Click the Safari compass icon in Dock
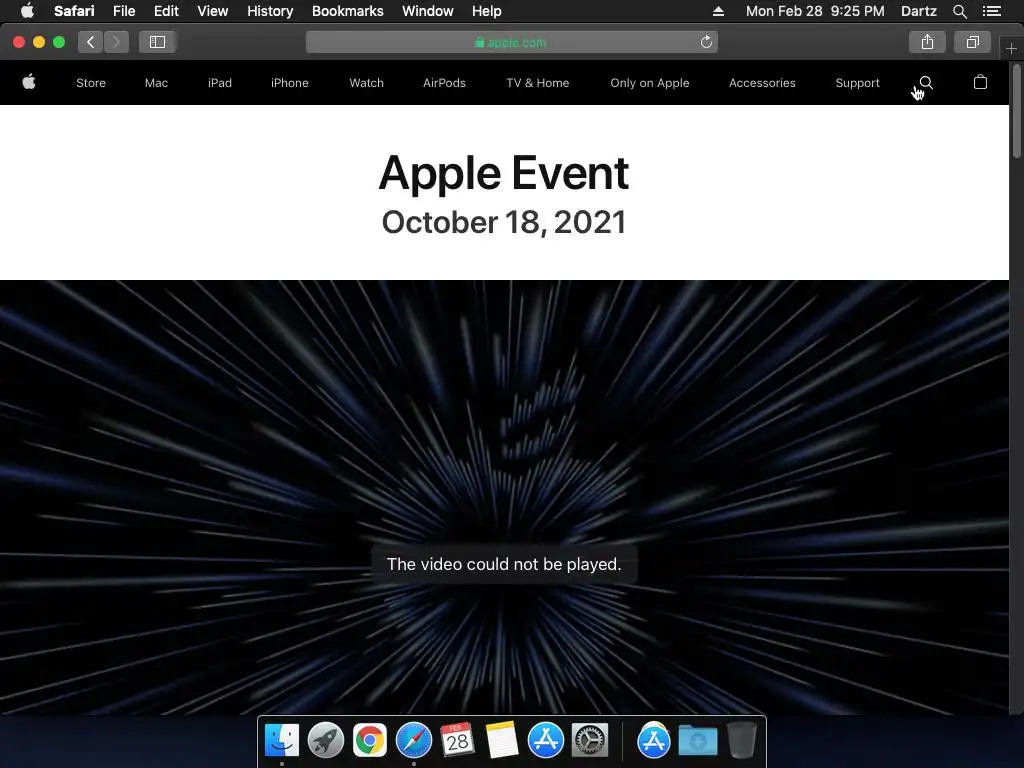This screenshot has width=1024, height=768. (414, 741)
